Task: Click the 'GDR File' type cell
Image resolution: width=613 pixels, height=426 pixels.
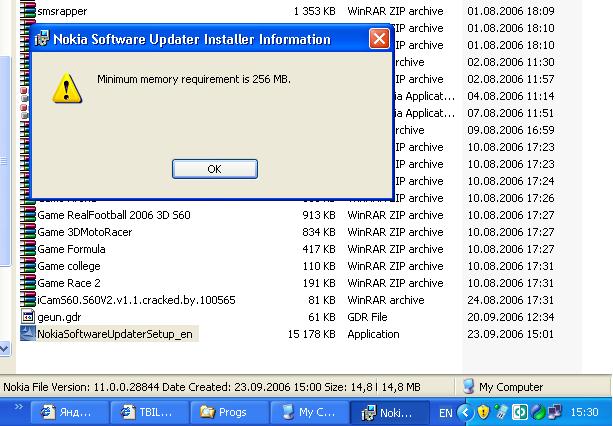Action: 367,317
